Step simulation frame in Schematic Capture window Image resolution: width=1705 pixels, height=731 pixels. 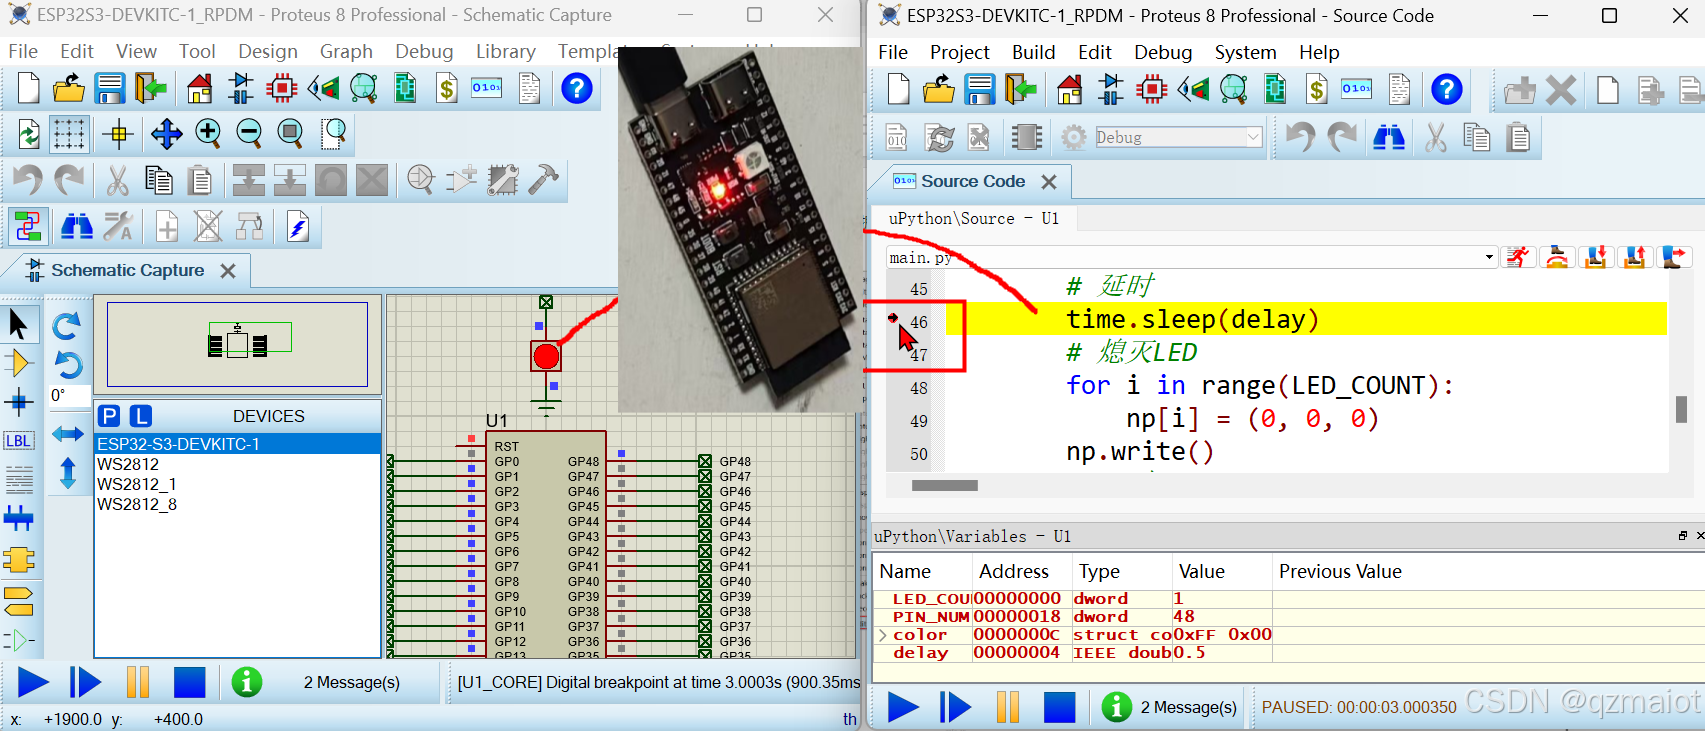point(85,683)
